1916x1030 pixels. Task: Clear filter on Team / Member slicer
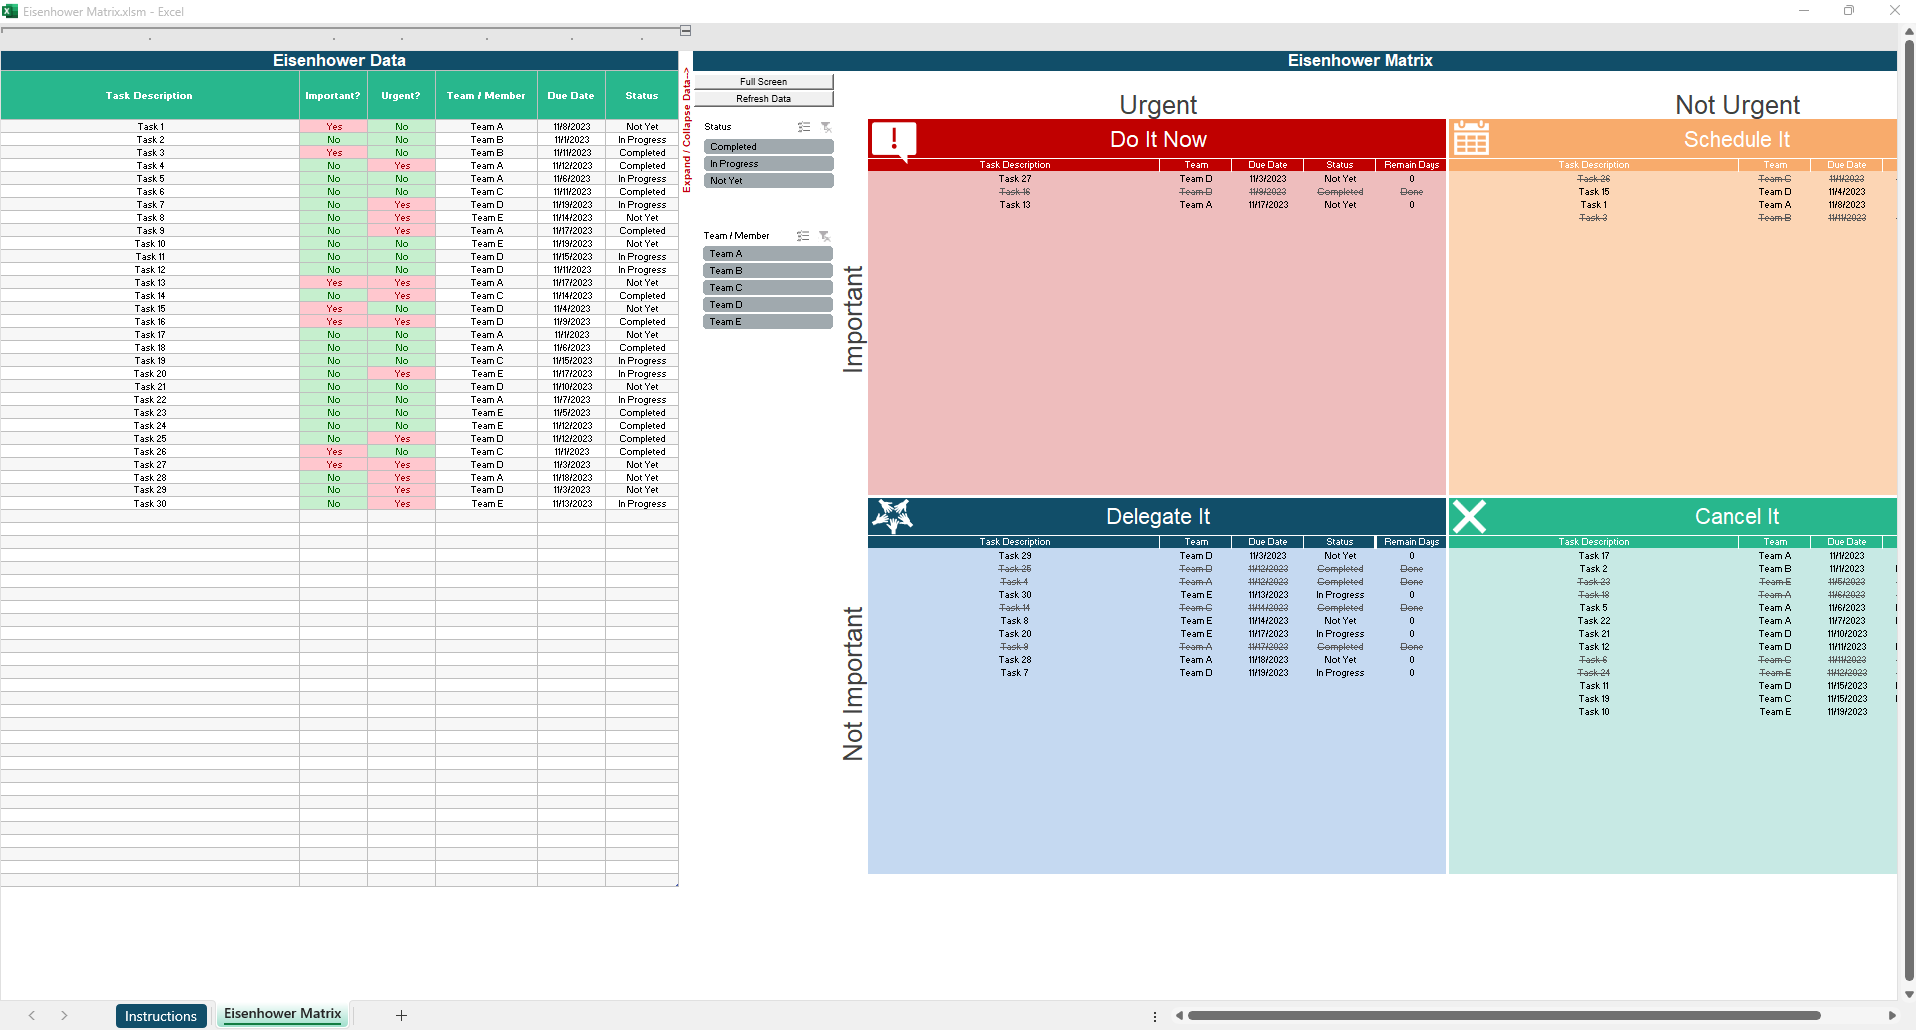(x=825, y=236)
